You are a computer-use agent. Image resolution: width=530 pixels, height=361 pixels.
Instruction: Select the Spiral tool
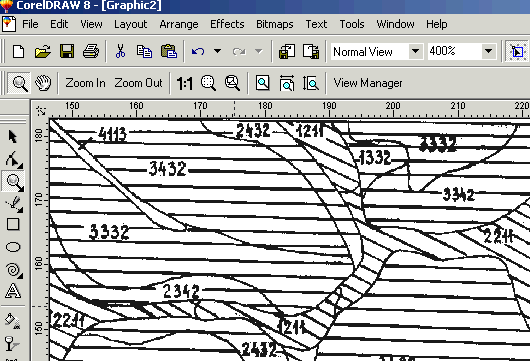(14, 270)
